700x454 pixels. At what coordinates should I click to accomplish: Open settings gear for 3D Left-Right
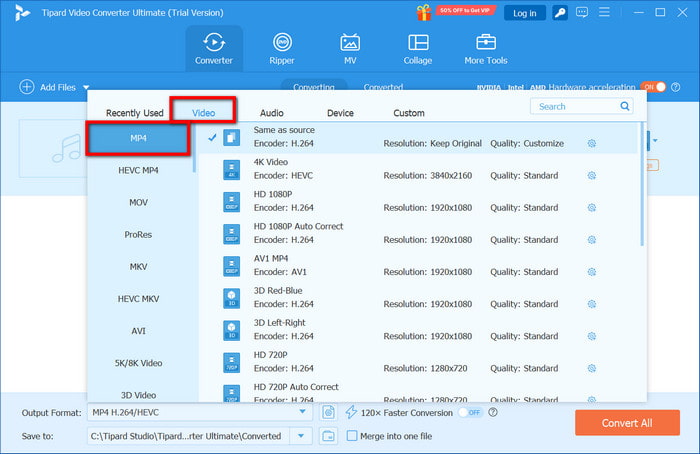point(592,336)
